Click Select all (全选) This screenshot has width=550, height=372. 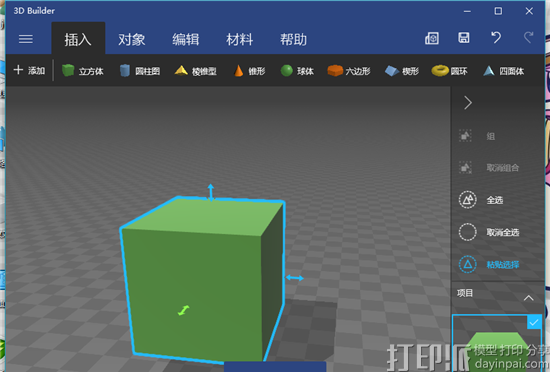point(481,200)
